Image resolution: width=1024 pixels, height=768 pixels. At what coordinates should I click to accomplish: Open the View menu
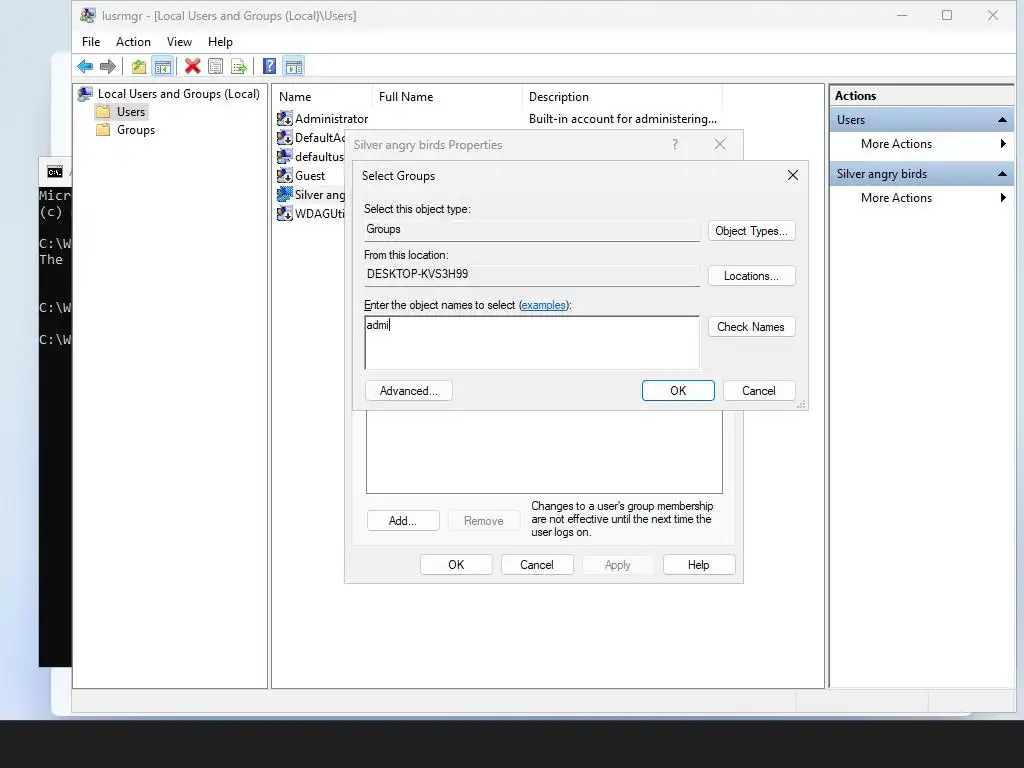[x=179, y=42]
